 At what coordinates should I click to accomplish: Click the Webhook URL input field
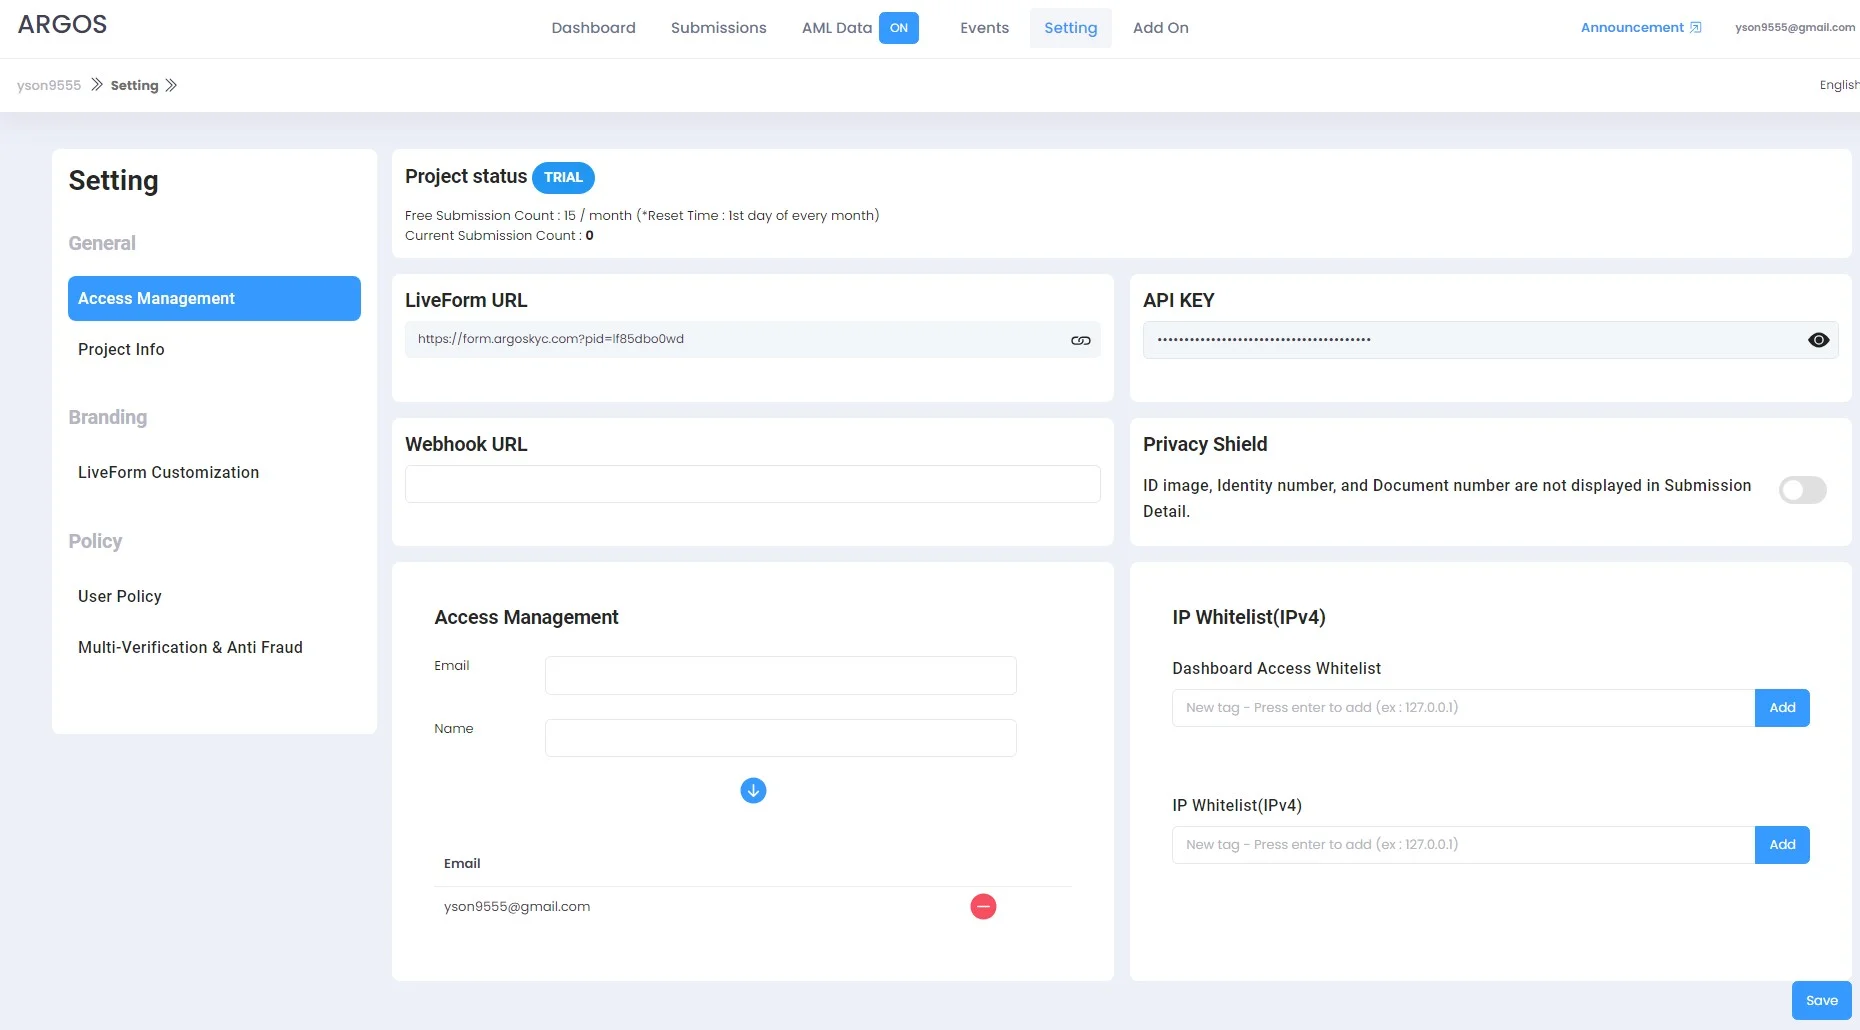point(752,484)
